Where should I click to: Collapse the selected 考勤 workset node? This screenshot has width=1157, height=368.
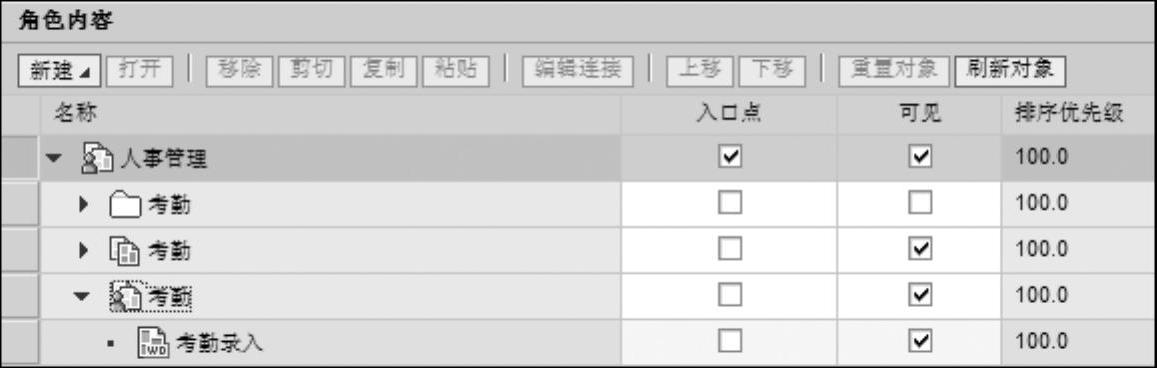[x=82, y=296]
